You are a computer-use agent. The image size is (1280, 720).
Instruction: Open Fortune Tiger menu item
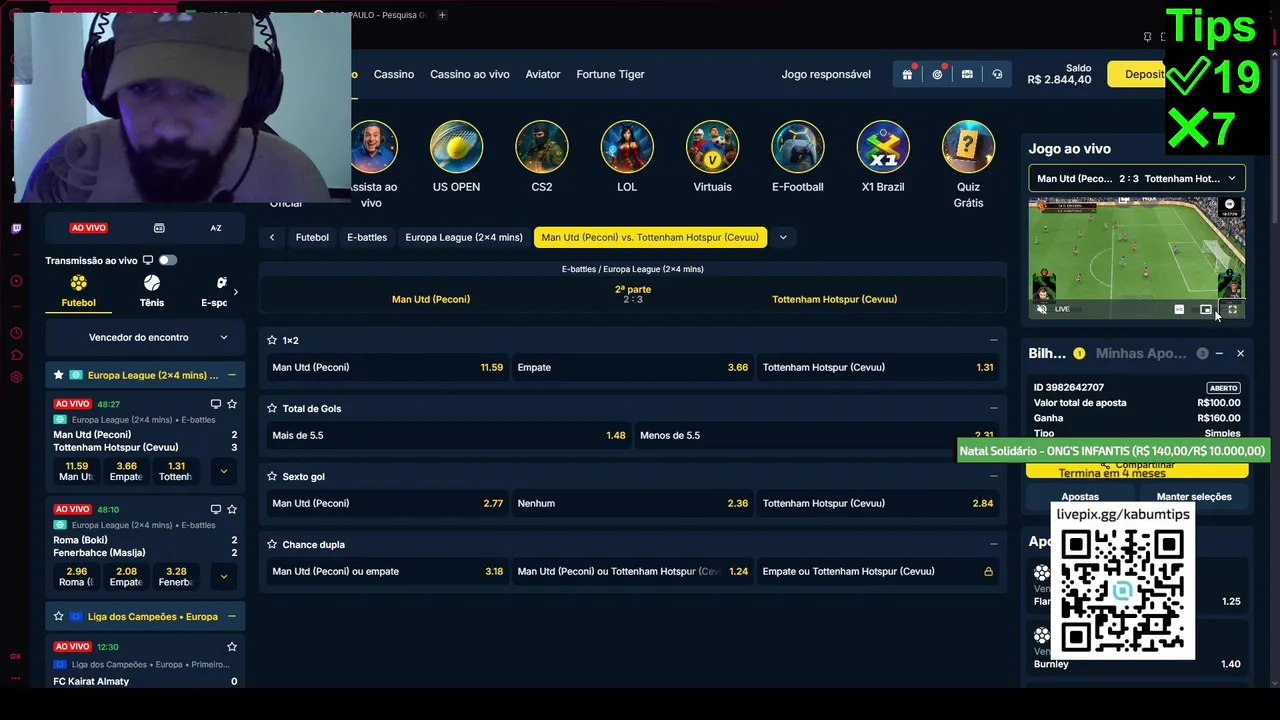tap(610, 74)
